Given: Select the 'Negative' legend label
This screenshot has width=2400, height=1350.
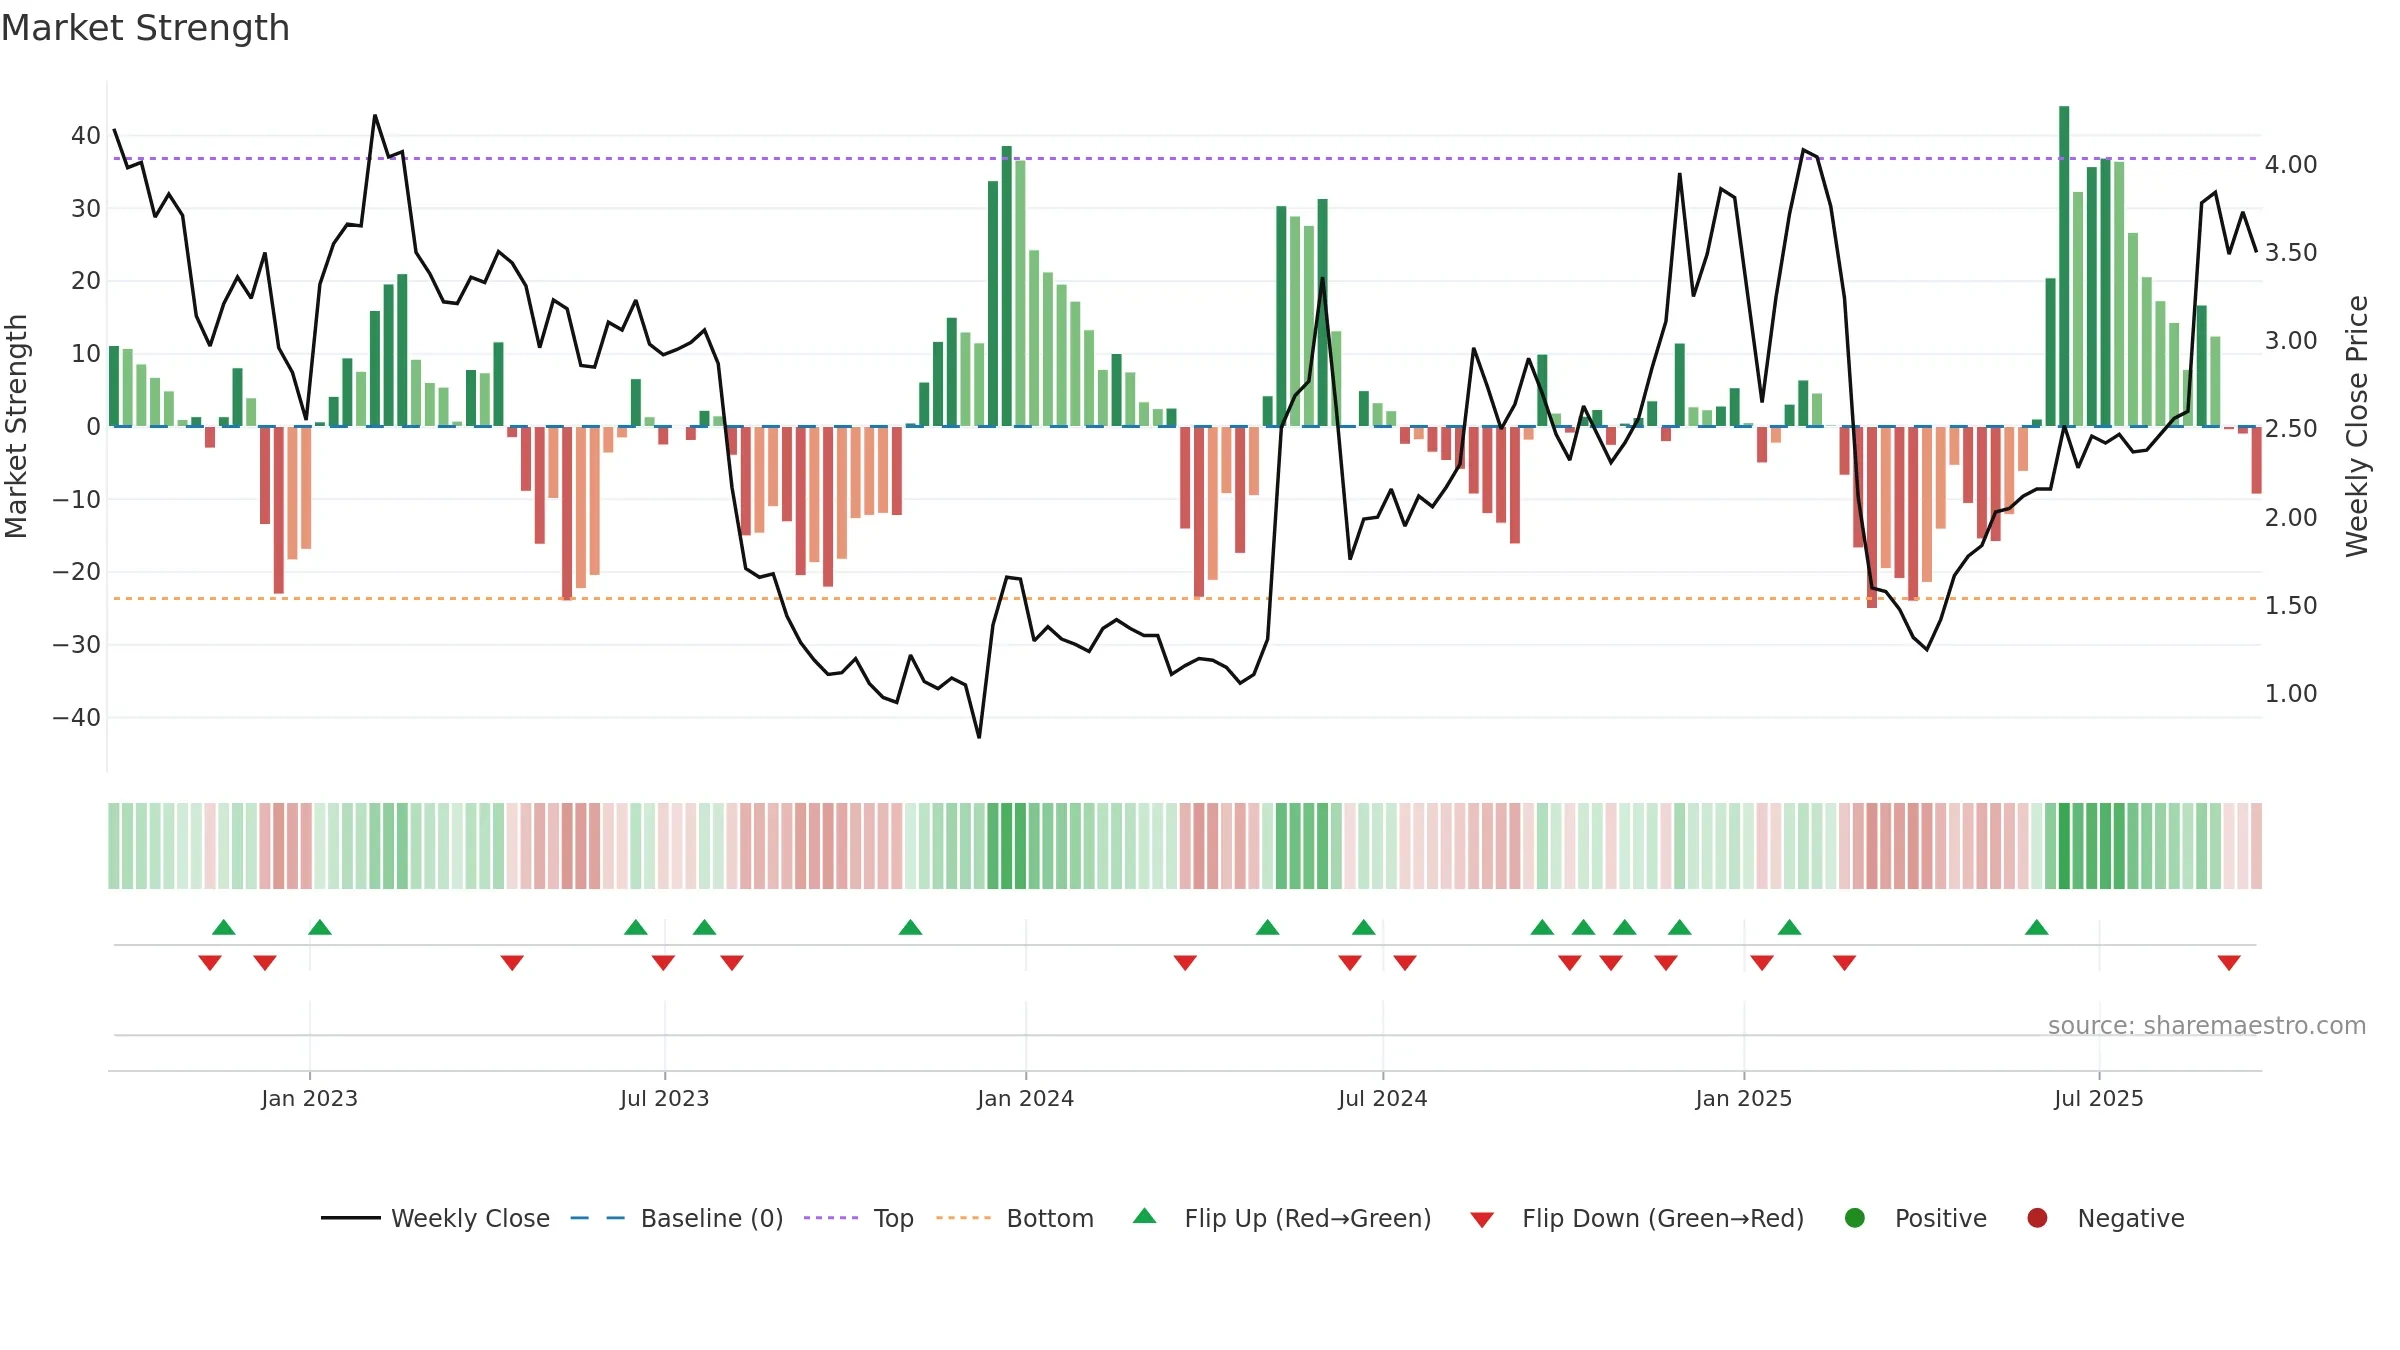Looking at the screenshot, I should tap(2131, 1218).
